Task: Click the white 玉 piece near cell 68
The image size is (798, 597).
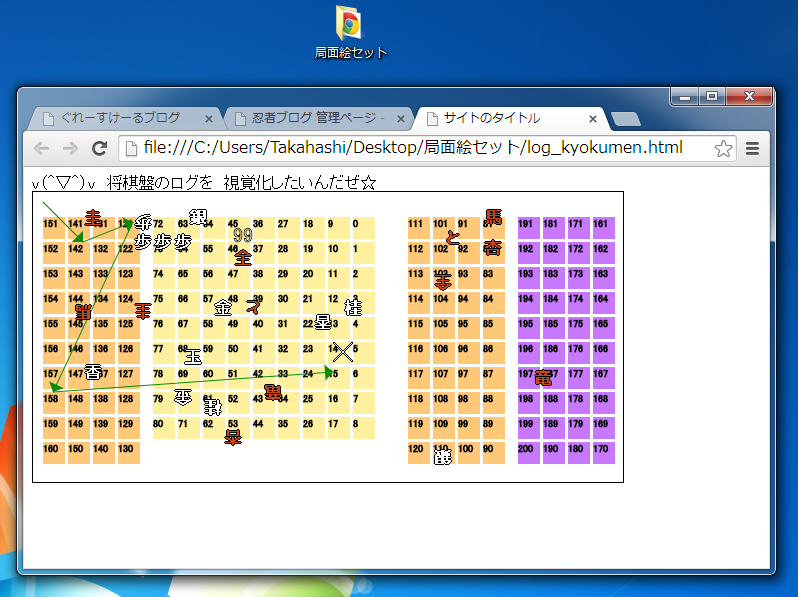Action: click(193, 357)
